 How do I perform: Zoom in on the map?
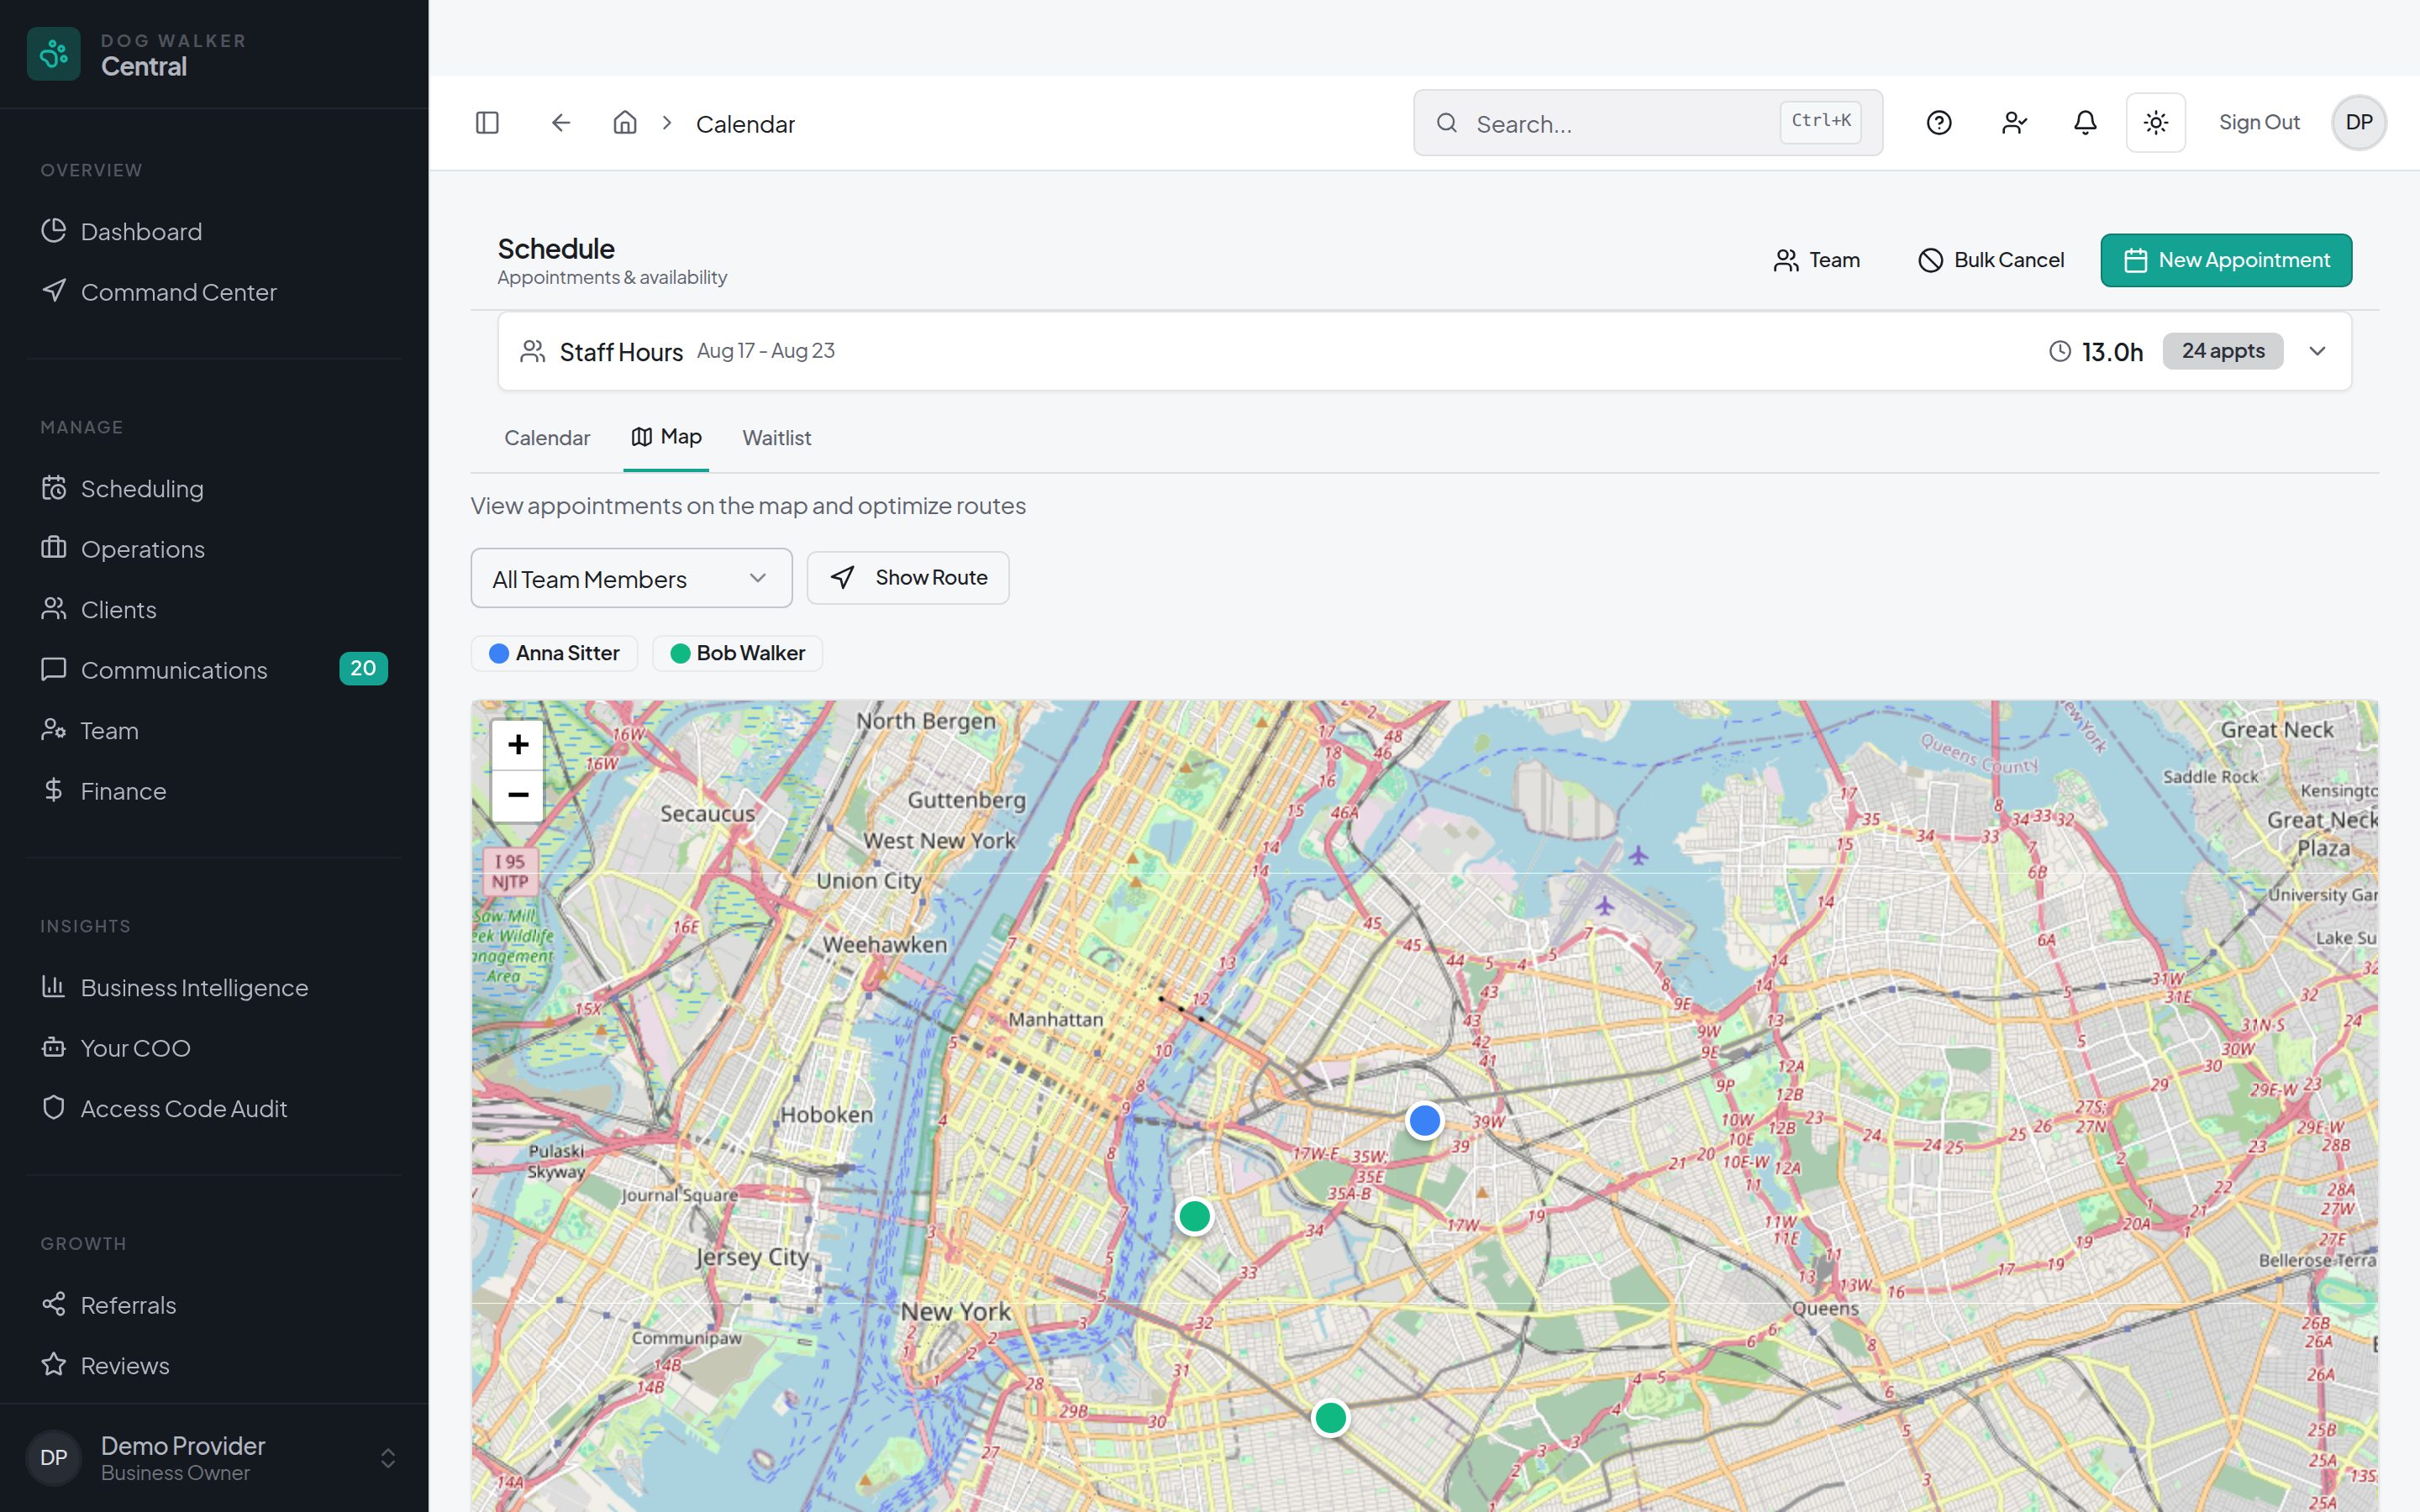click(x=518, y=744)
